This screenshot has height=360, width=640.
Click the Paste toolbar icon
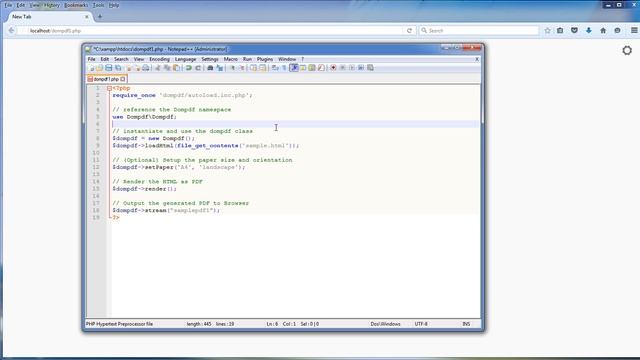(177, 68)
